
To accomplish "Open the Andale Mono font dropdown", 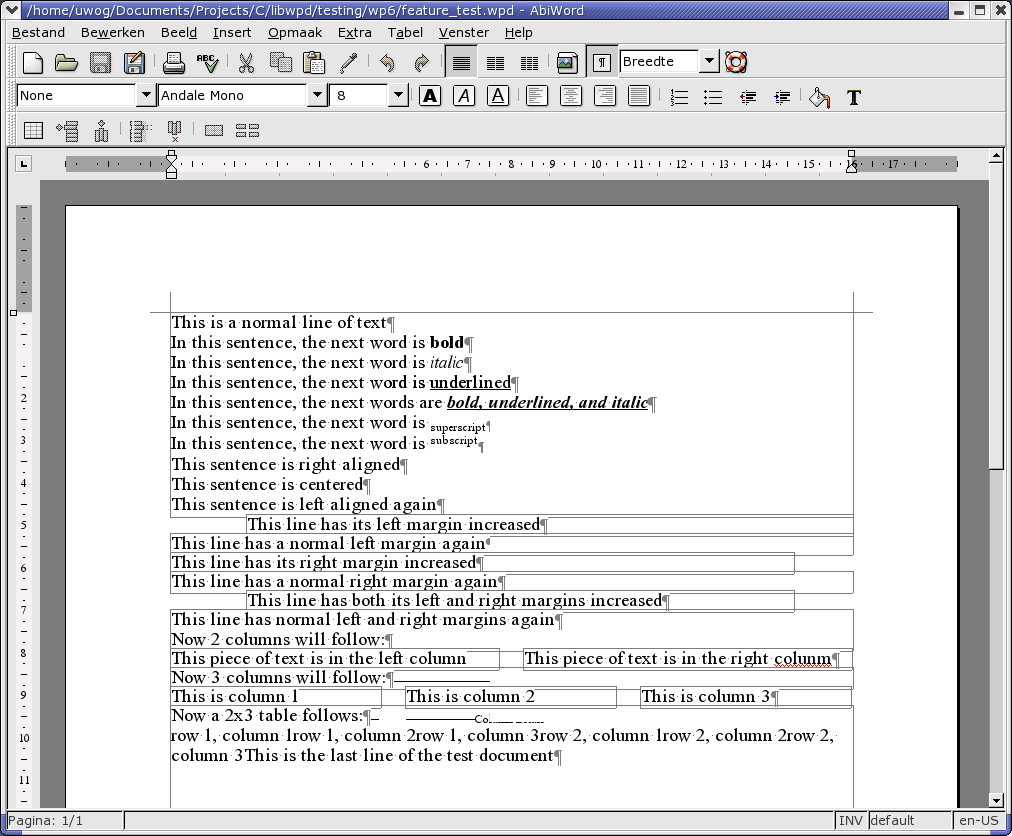I will 317,96.
